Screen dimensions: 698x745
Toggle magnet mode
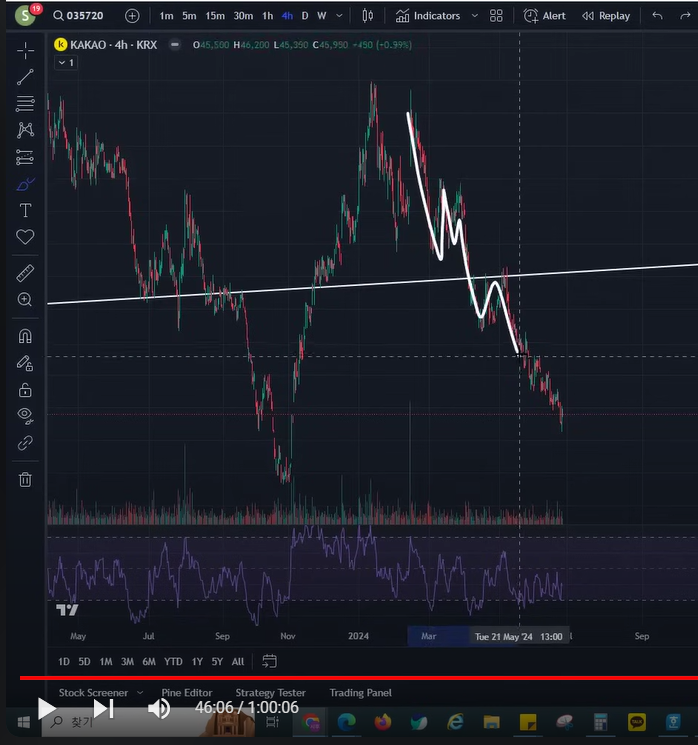point(25,336)
